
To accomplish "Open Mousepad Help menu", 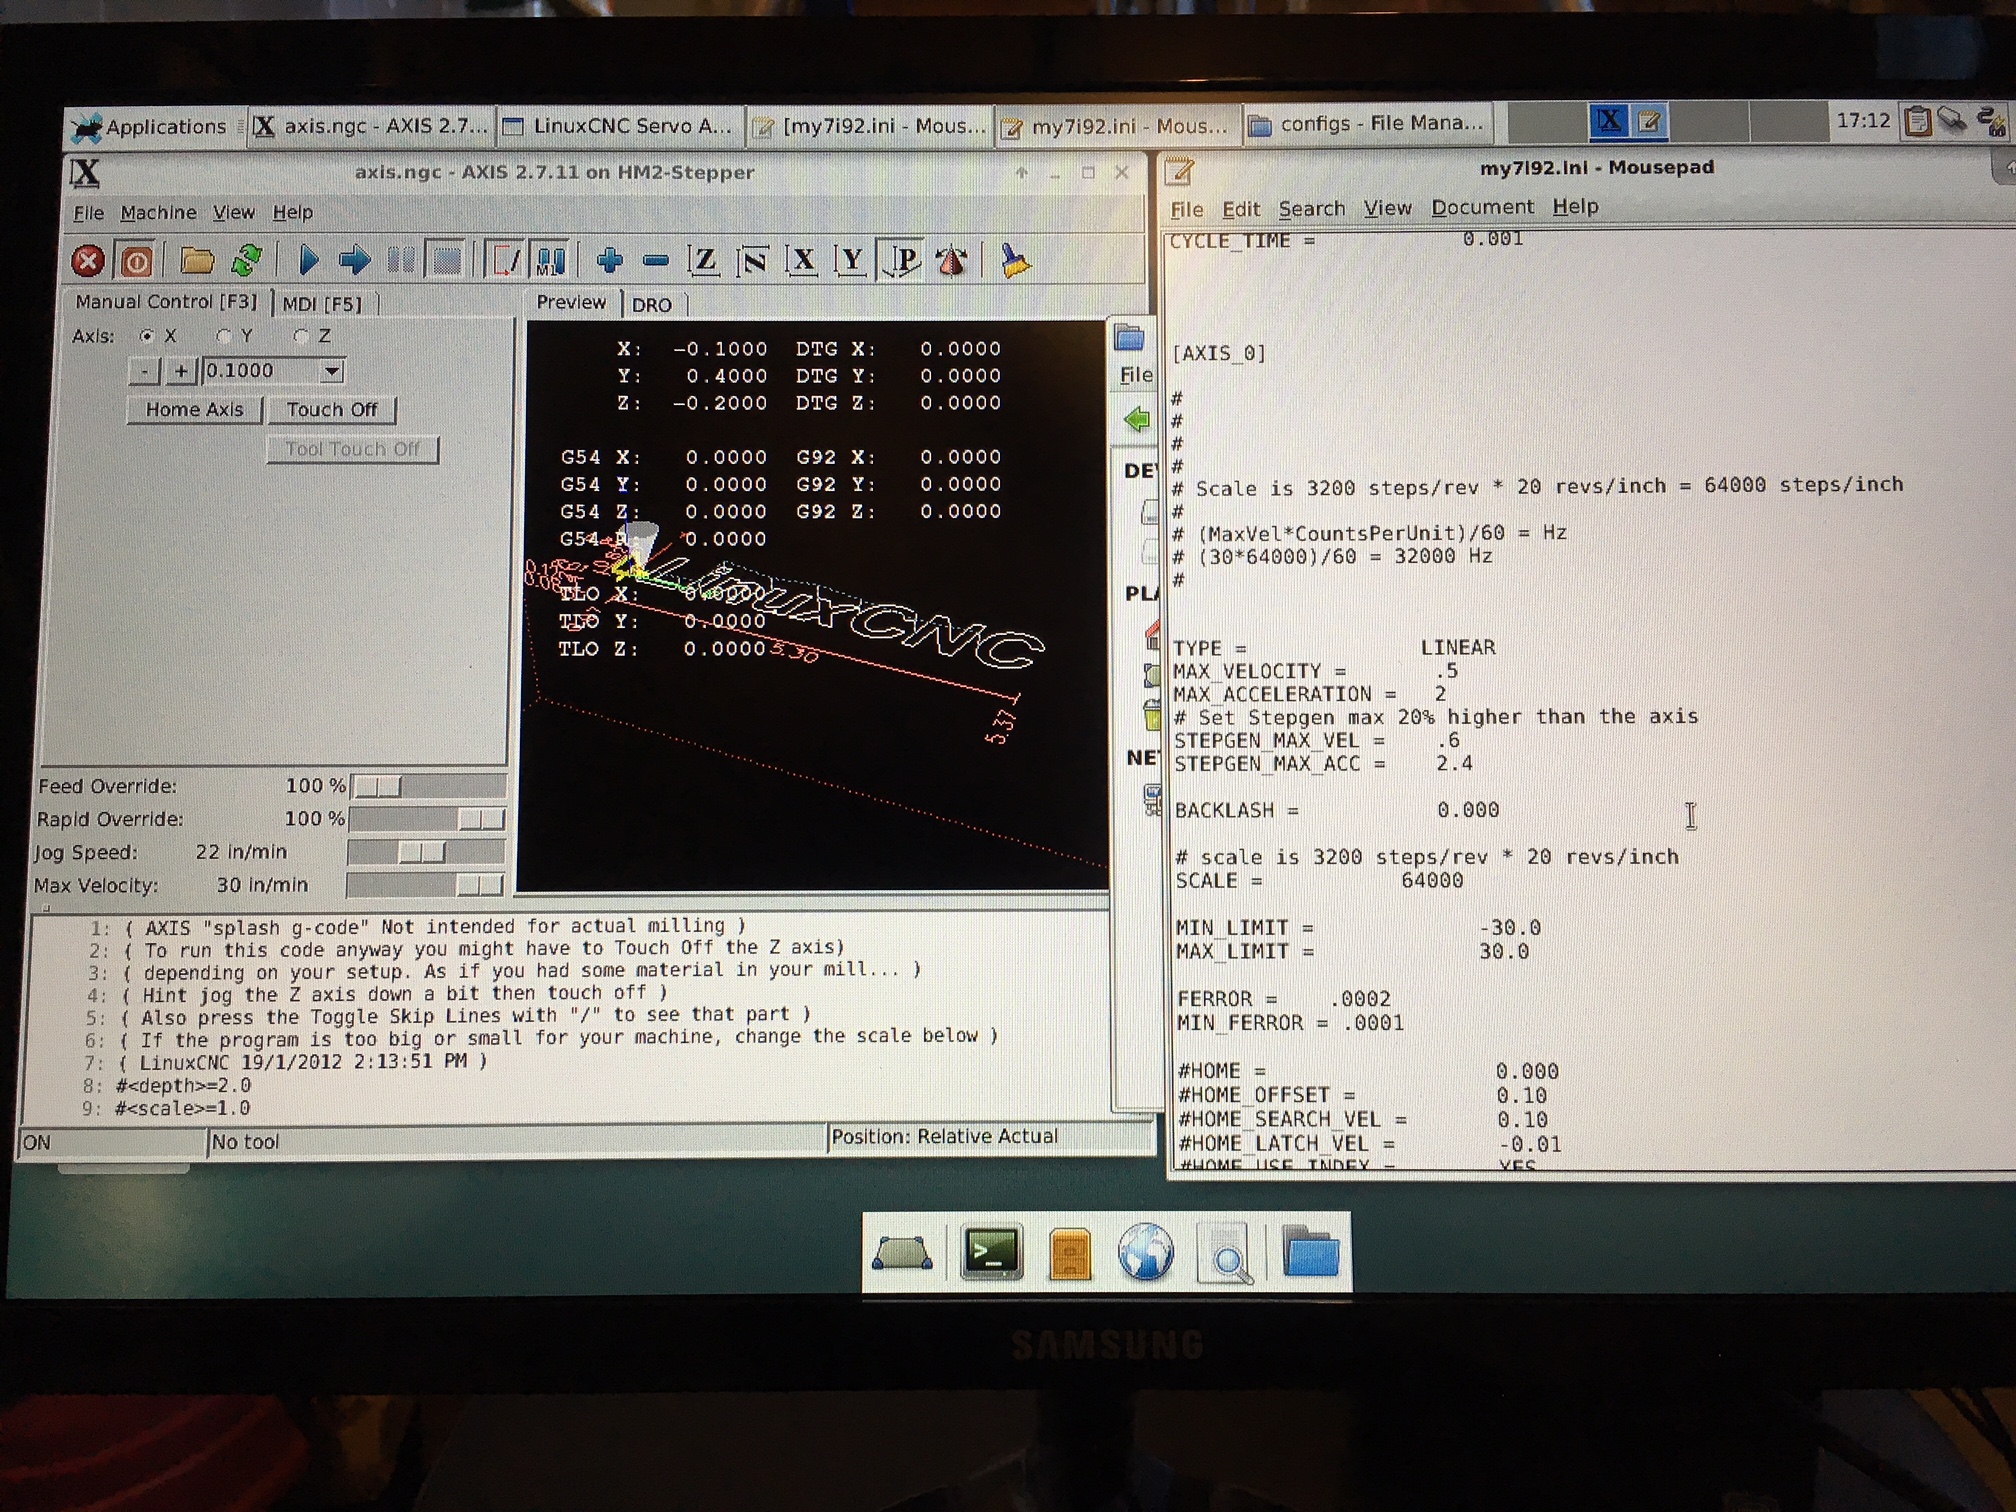I will coord(1575,207).
